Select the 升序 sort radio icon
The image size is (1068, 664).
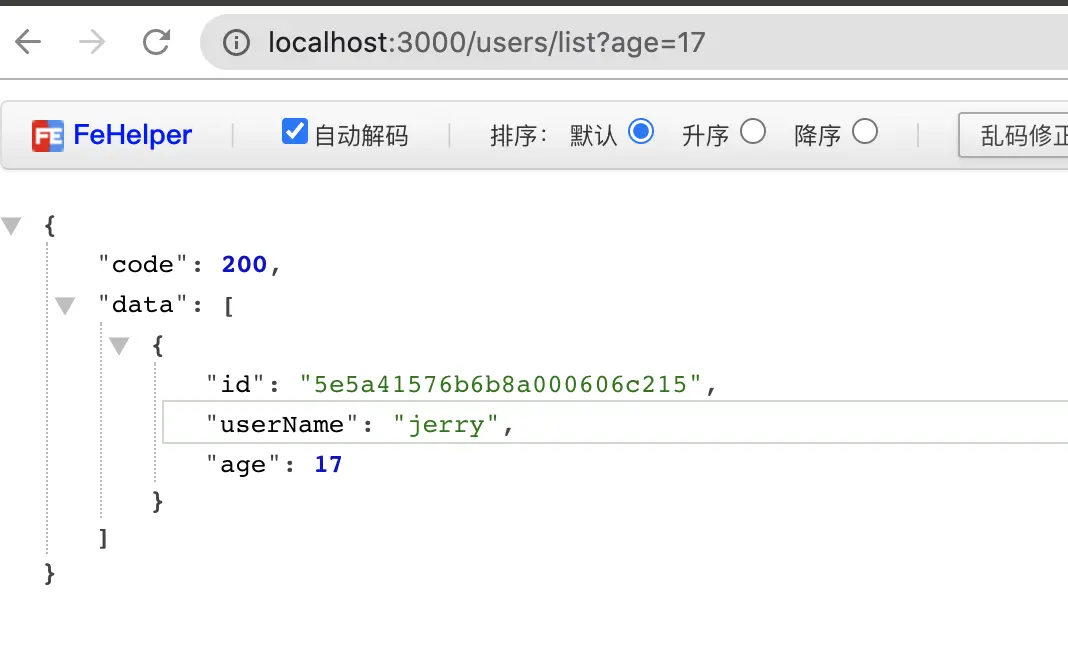tap(753, 131)
